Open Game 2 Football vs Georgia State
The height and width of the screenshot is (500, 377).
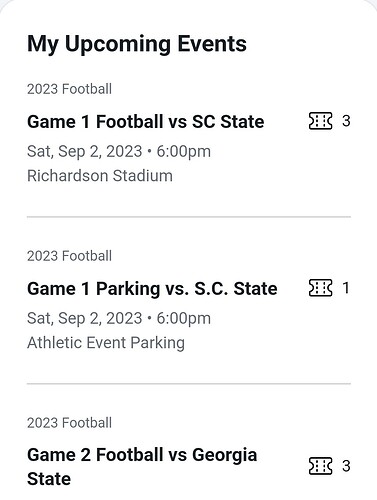click(142, 467)
